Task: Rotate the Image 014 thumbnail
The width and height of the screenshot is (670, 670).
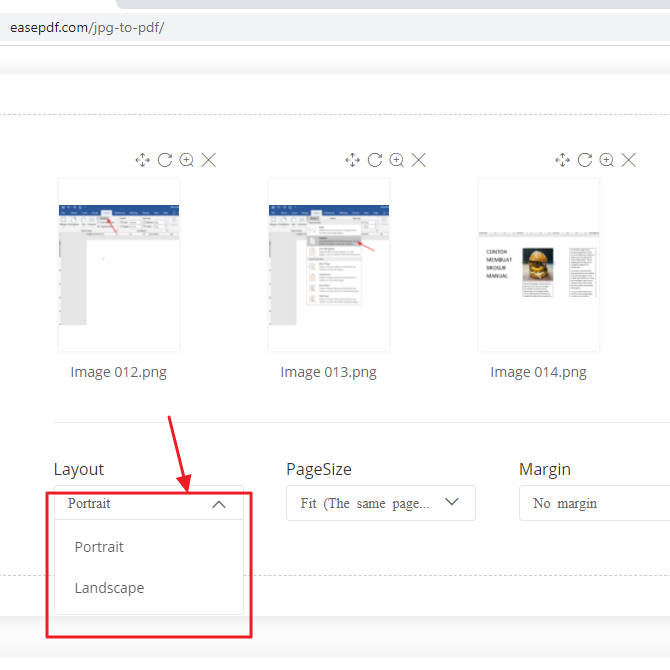Action: 585,160
